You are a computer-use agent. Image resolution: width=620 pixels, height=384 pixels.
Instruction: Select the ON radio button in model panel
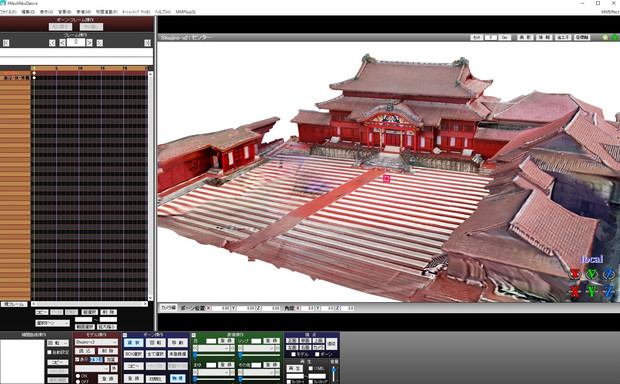pos(78,376)
